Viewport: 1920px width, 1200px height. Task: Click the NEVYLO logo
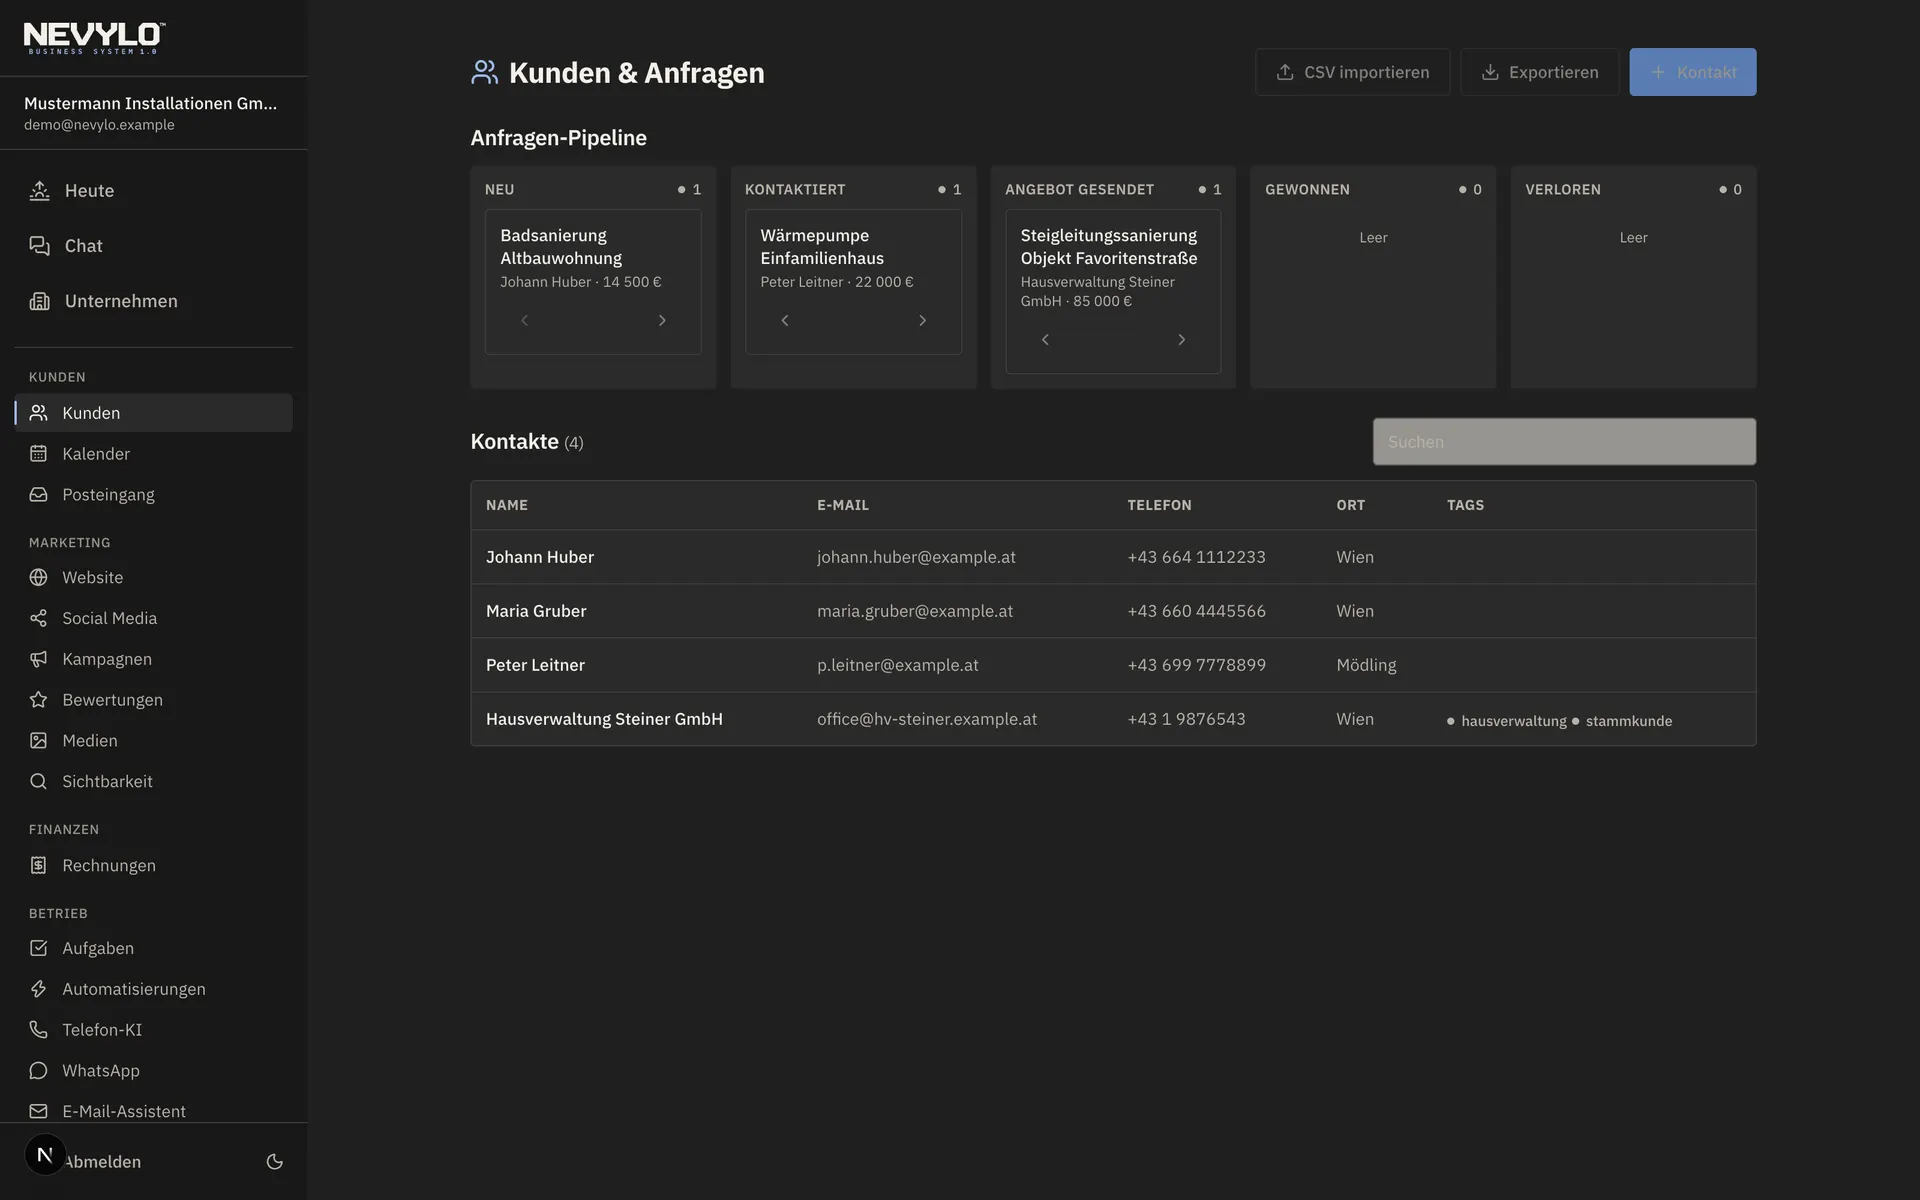(95, 38)
